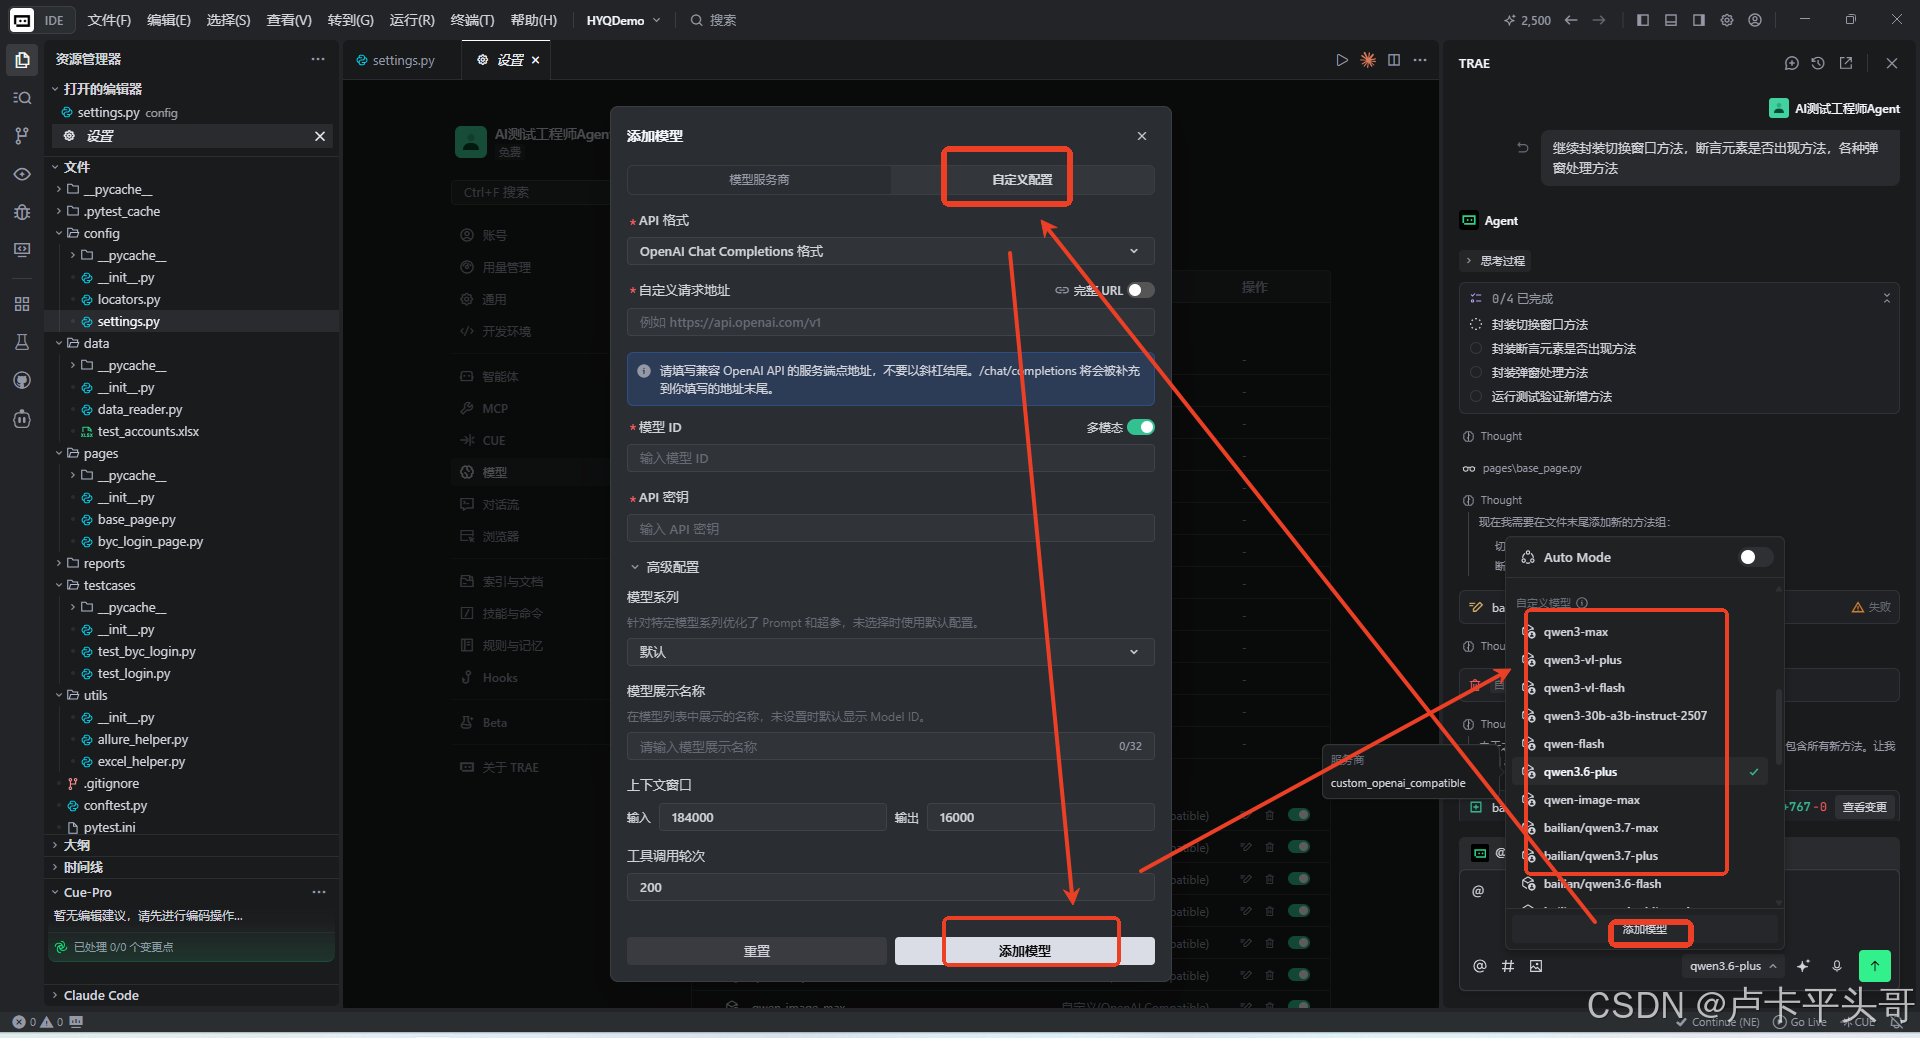Select the qwen3-max model
The height and width of the screenshot is (1038, 1920).
(1576, 632)
